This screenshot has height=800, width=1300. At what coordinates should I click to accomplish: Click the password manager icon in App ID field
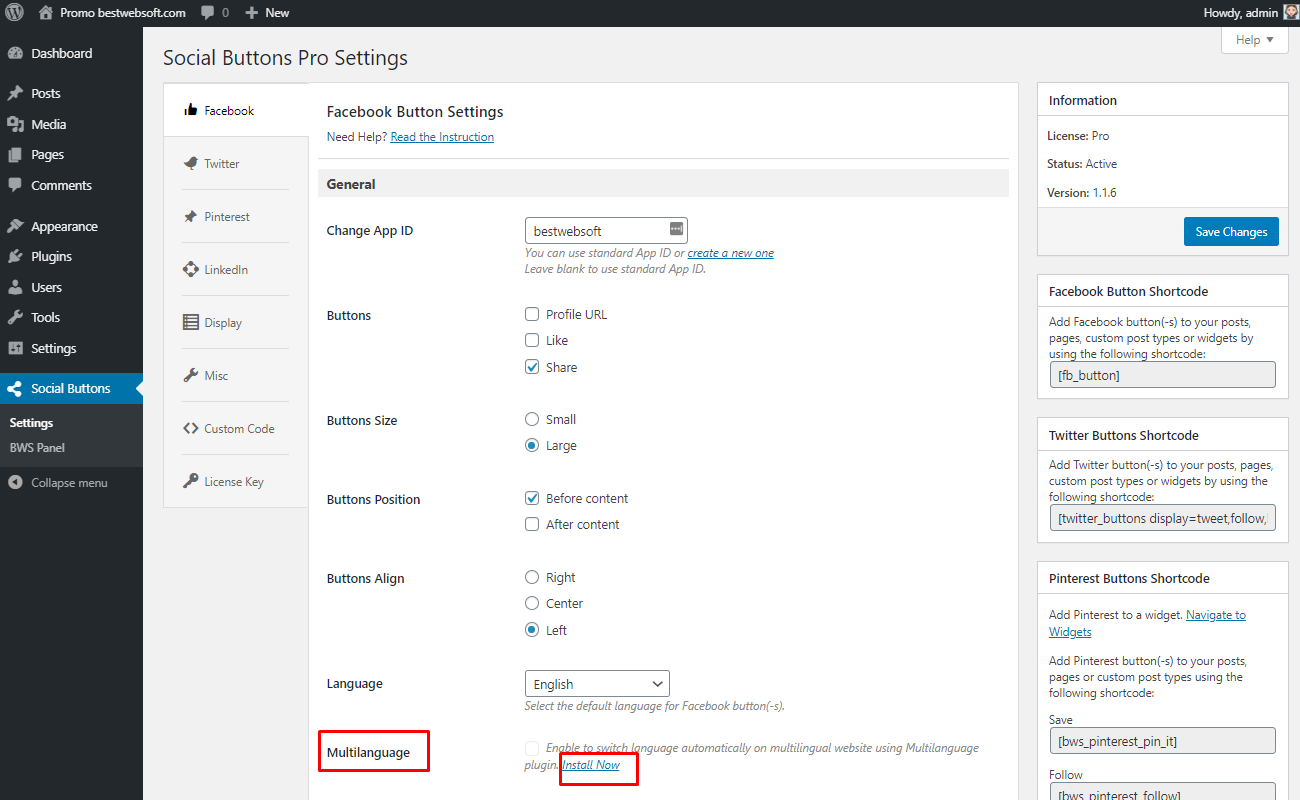[676, 230]
